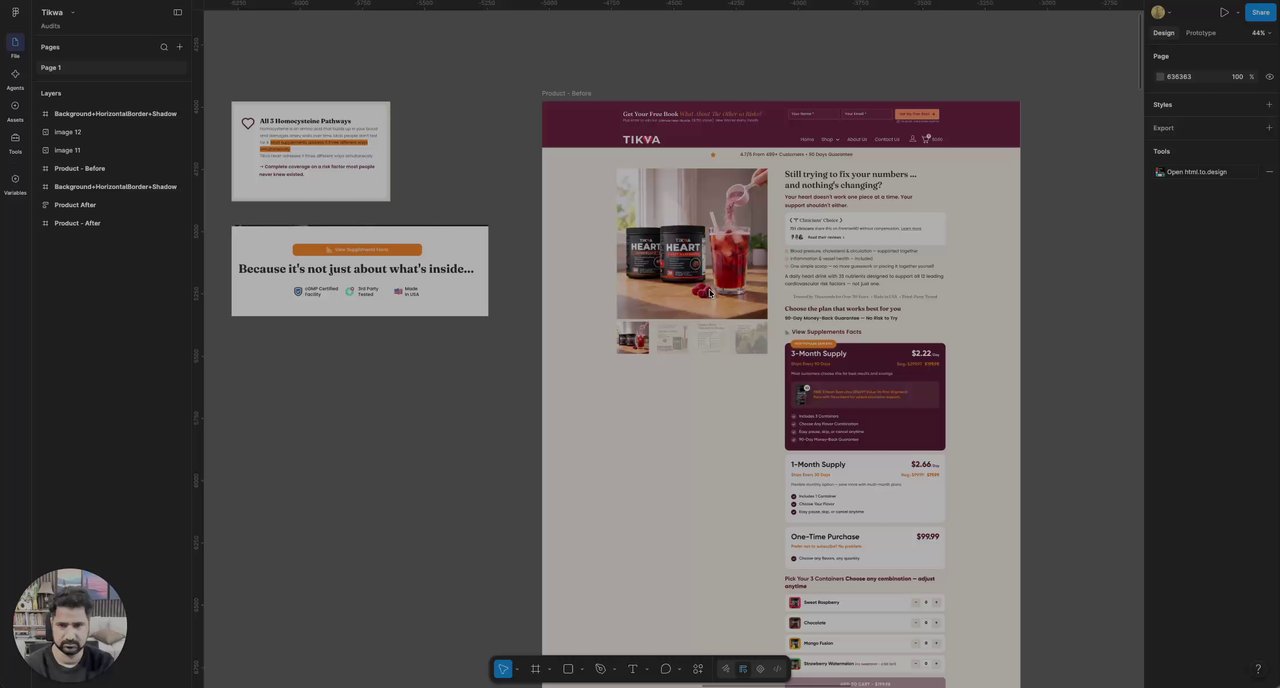The image size is (1280, 688).
Task: Open the Pen tool options chevron
Action: 614,669
